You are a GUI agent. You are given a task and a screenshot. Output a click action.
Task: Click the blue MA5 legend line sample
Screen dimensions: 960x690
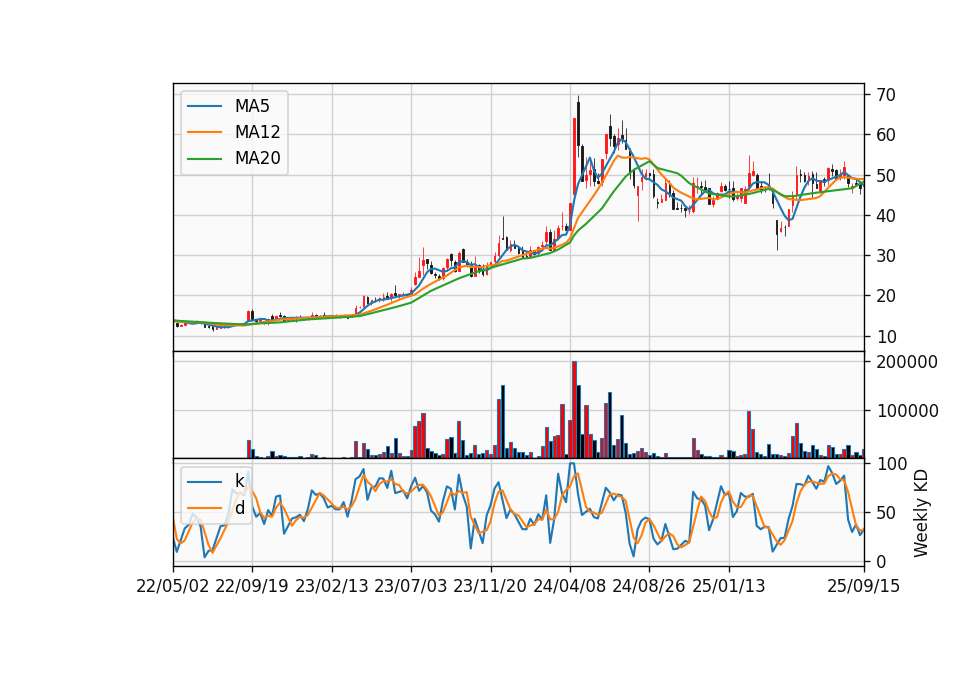click(x=204, y=107)
